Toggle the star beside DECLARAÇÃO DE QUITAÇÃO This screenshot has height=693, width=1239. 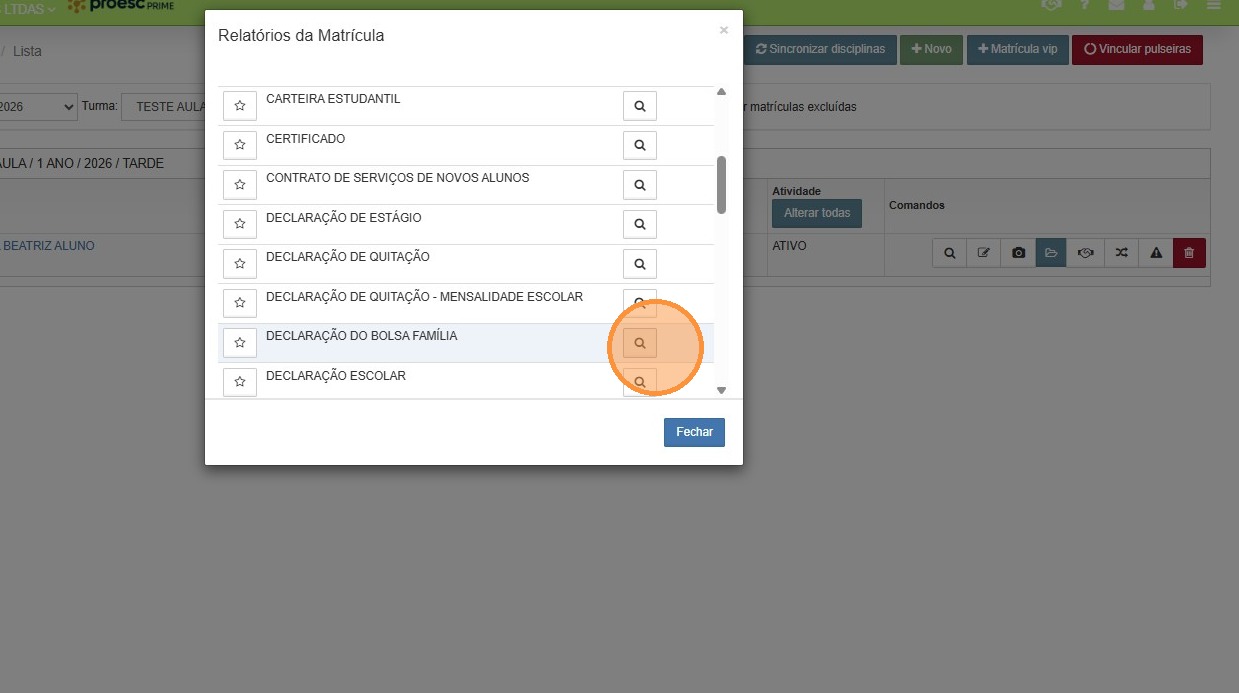coord(240,264)
